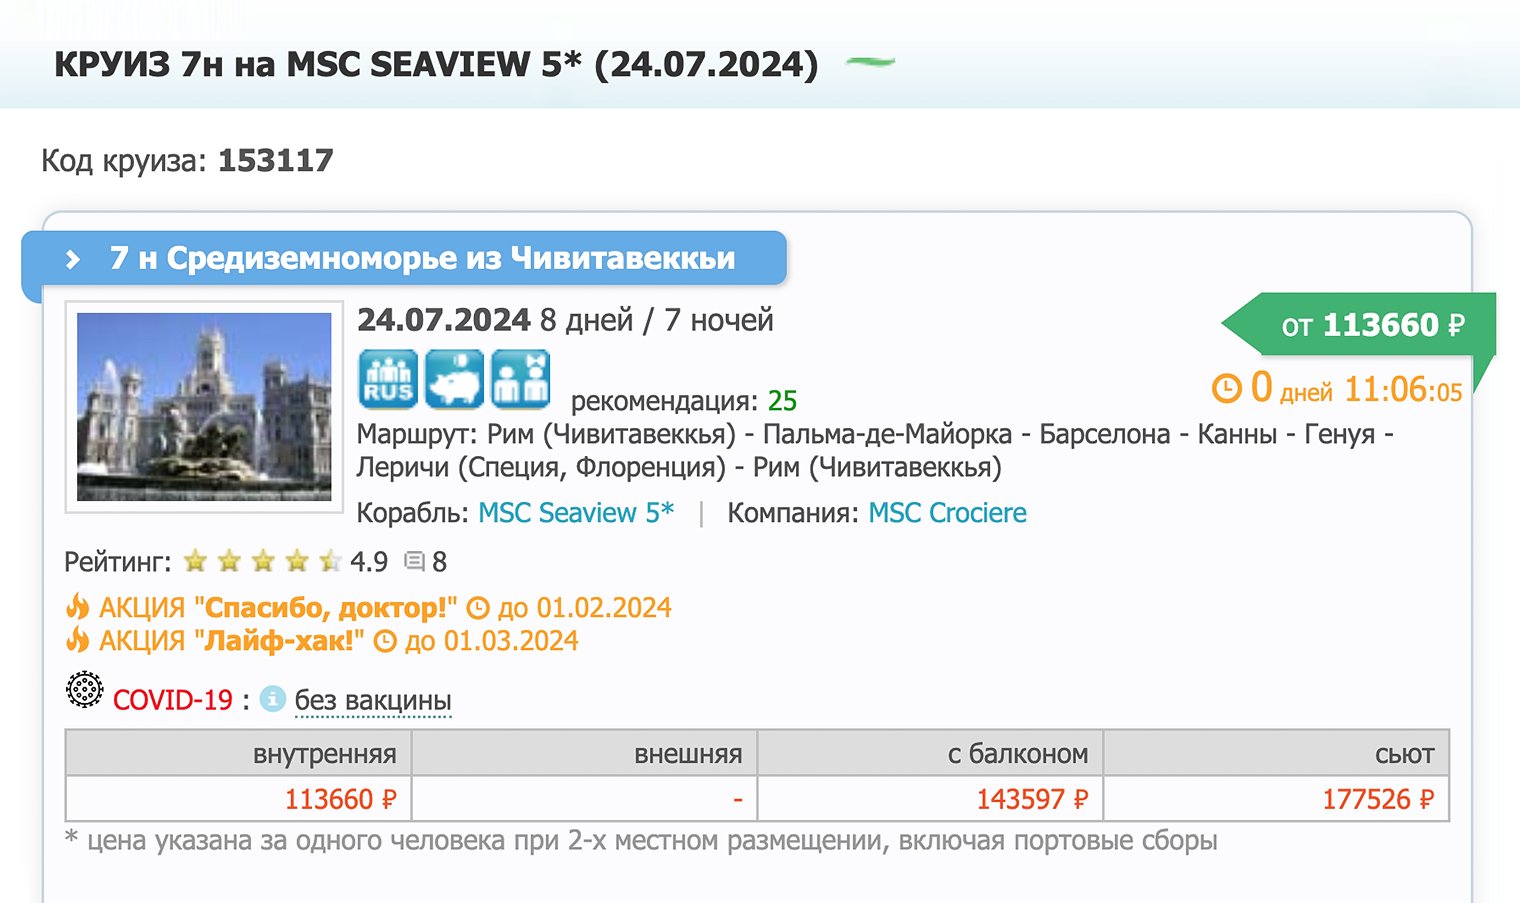Open the без вакцины details link

click(373, 701)
